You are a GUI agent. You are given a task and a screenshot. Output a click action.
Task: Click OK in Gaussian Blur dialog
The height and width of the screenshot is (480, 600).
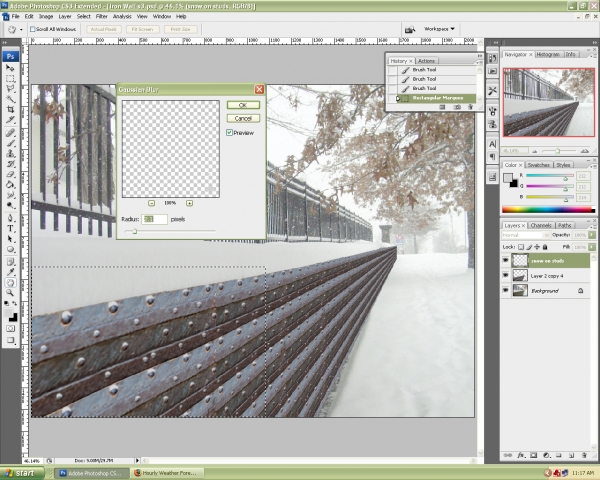pyautogui.click(x=243, y=105)
